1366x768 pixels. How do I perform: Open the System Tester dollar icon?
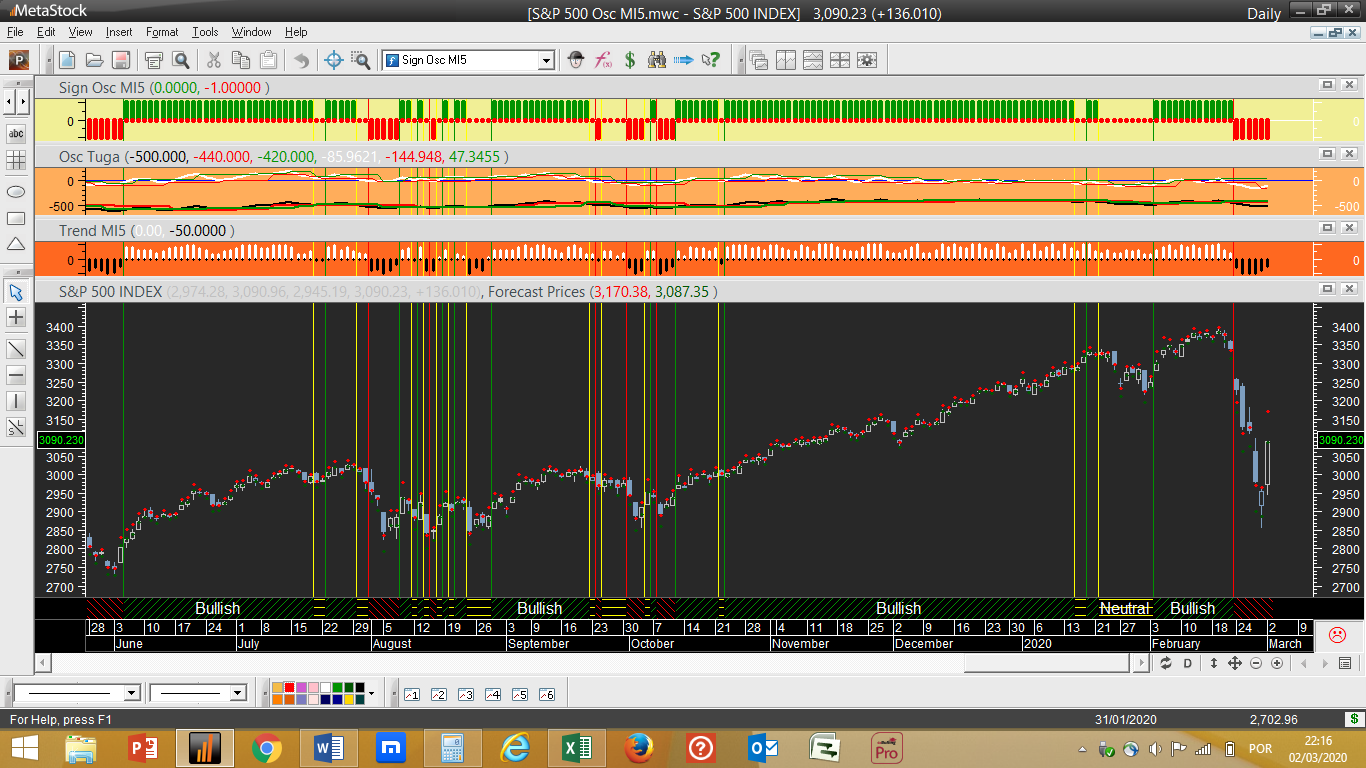tap(630, 60)
